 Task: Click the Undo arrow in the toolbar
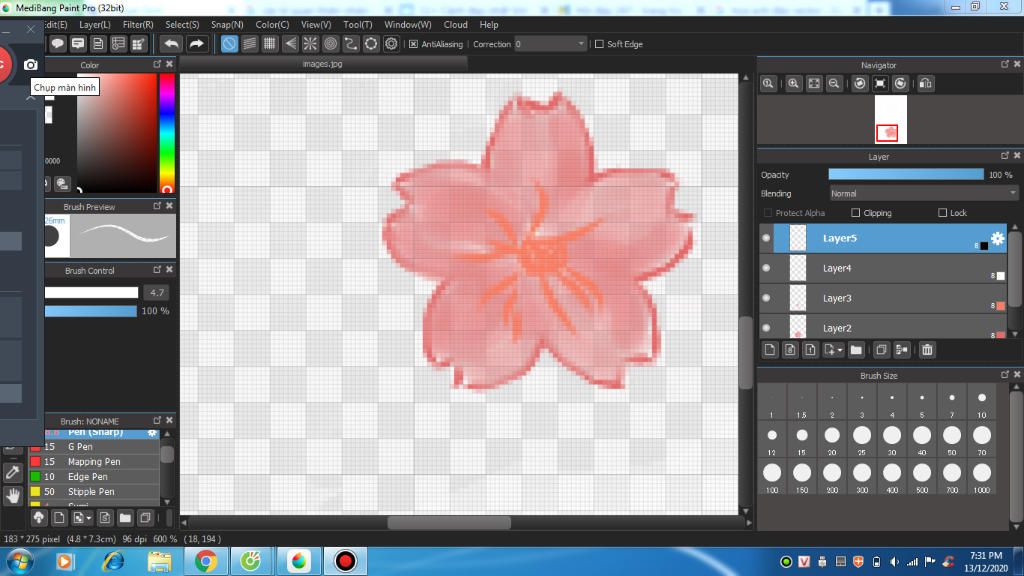tap(171, 44)
